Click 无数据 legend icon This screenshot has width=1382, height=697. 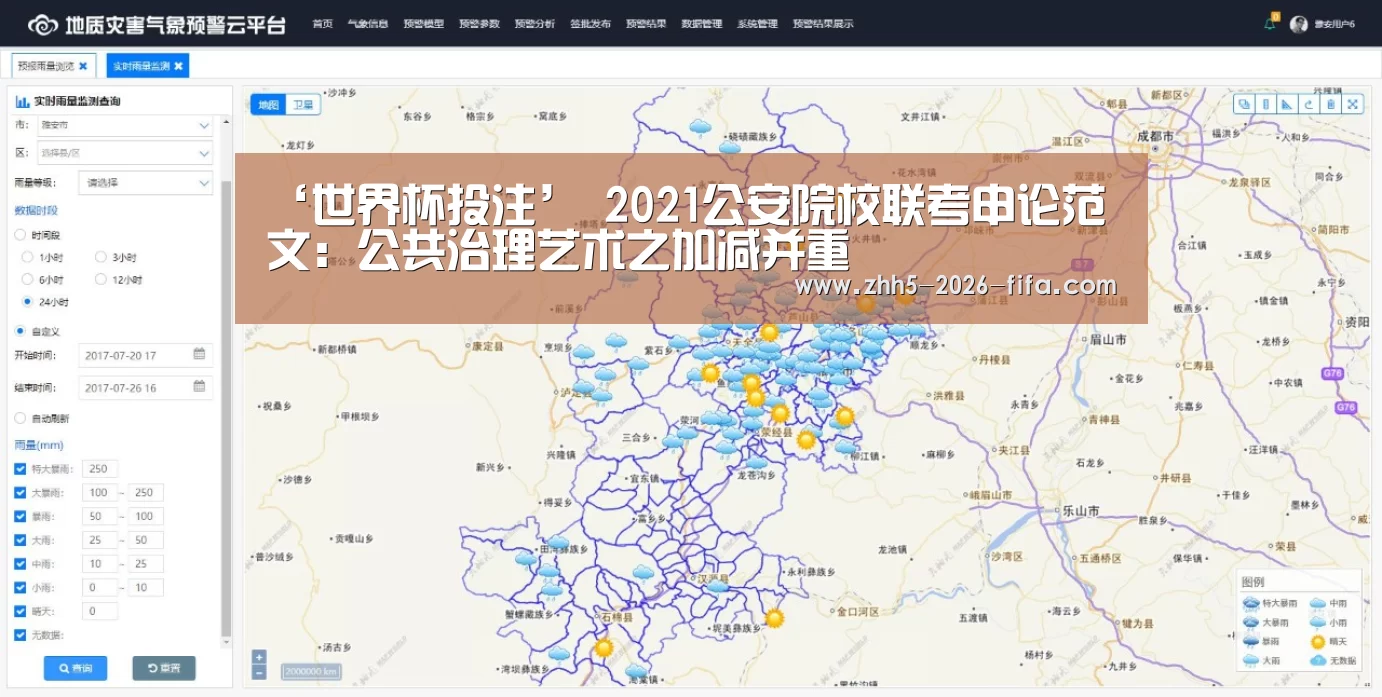(x=1318, y=660)
